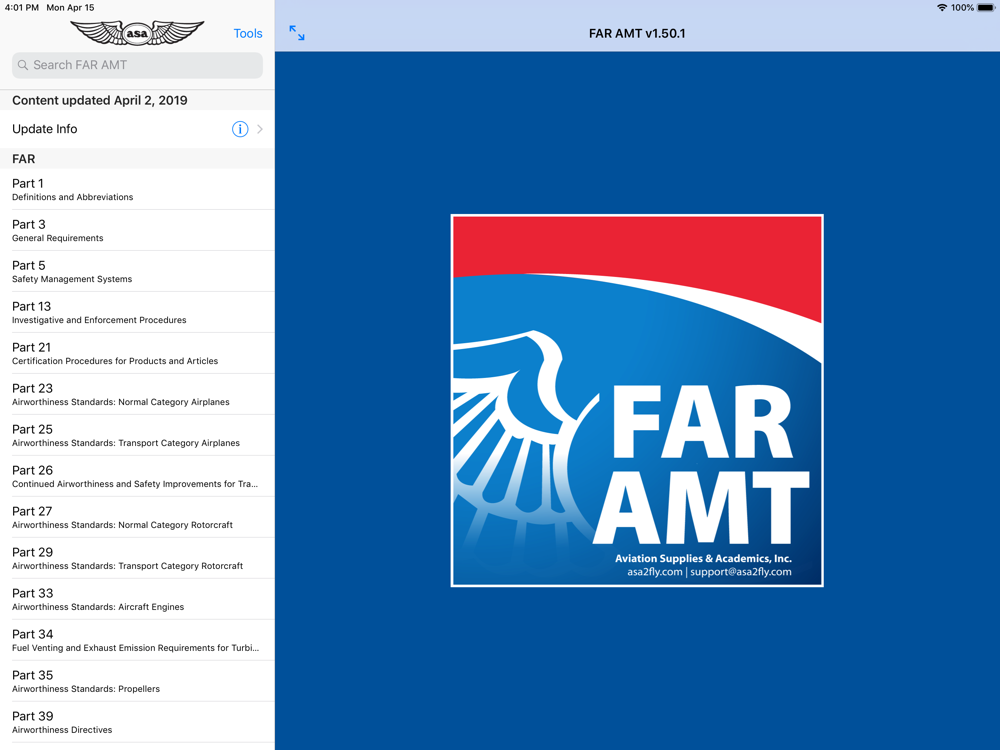1000x750 pixels.
Task: Open the Update Info row
Action: pos(137,129)
